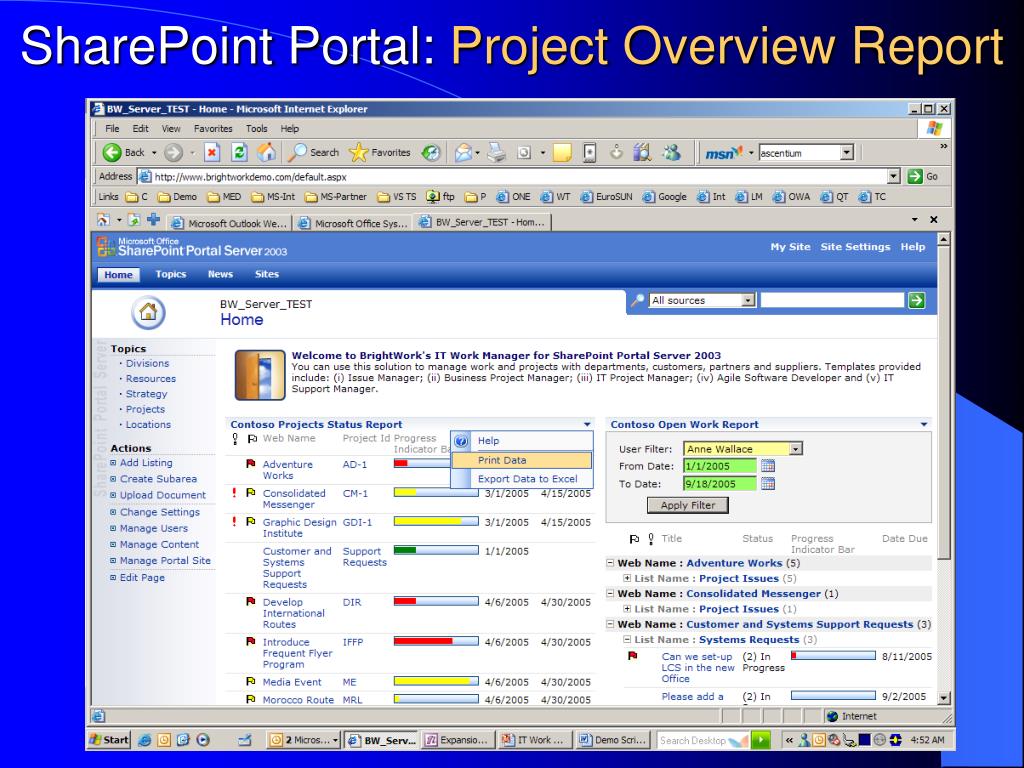Open the My Site link
The width and height of the screenshot is (1024, 768).
790,247
